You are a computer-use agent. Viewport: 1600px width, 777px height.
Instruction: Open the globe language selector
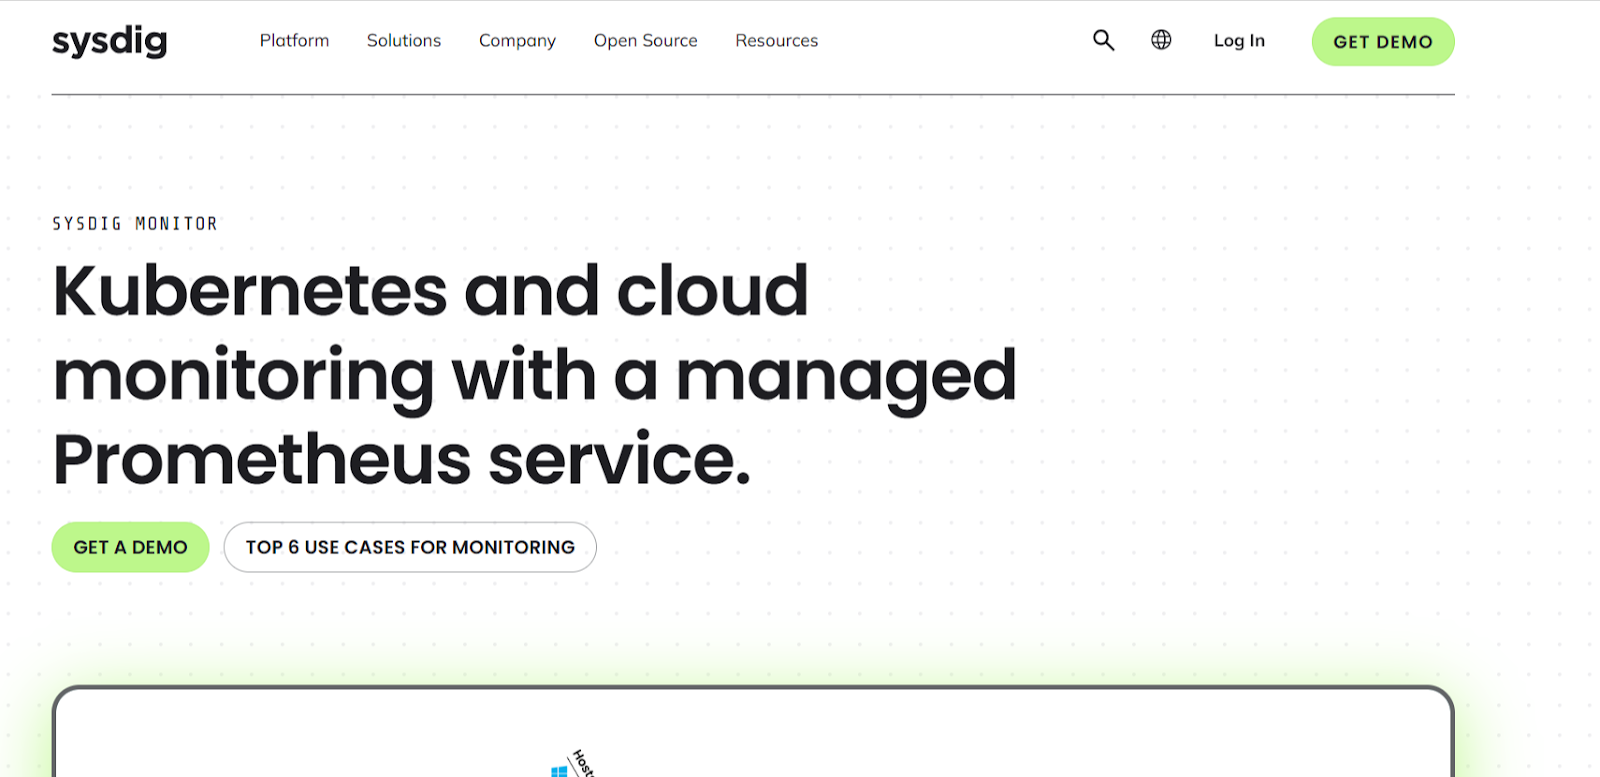coord(1161,40)
